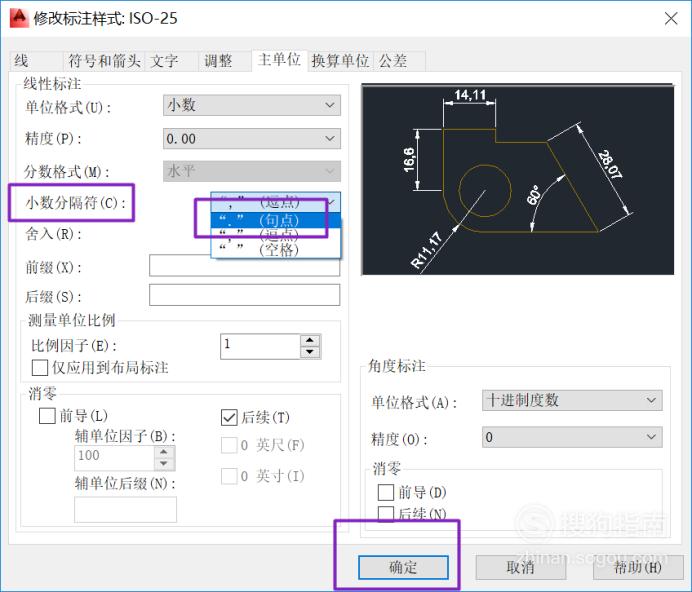Choose the 空格 separator option

276,250
